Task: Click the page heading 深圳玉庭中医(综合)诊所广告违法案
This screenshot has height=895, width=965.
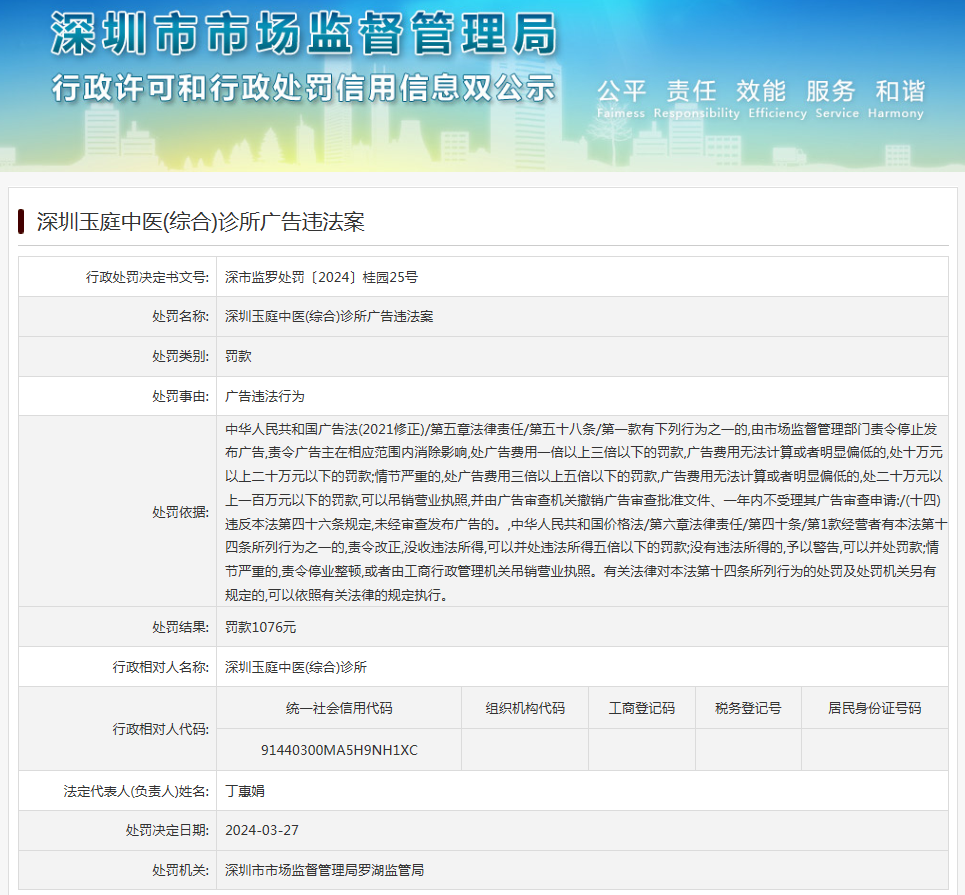Action: point(200,222)
